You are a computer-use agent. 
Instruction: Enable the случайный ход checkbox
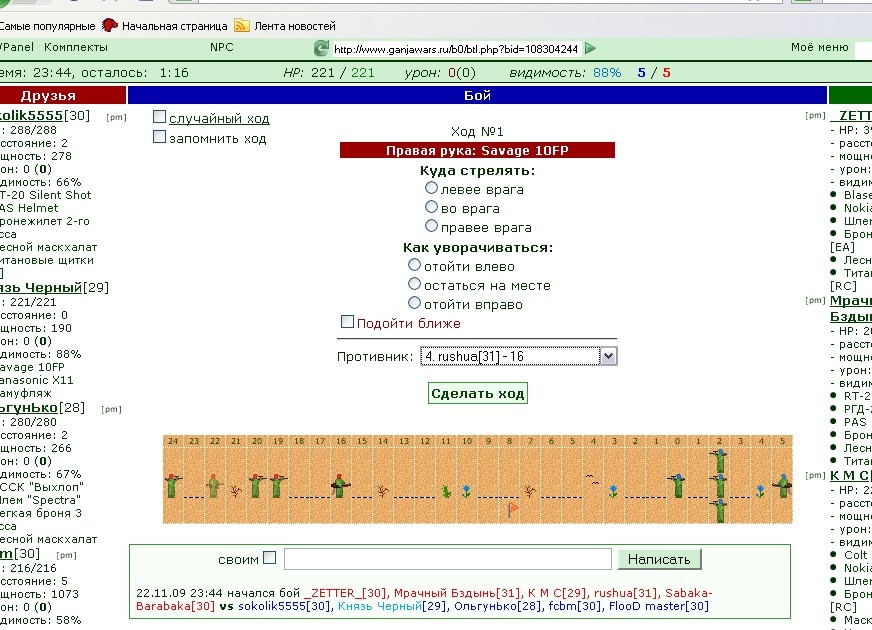[159, 117]
